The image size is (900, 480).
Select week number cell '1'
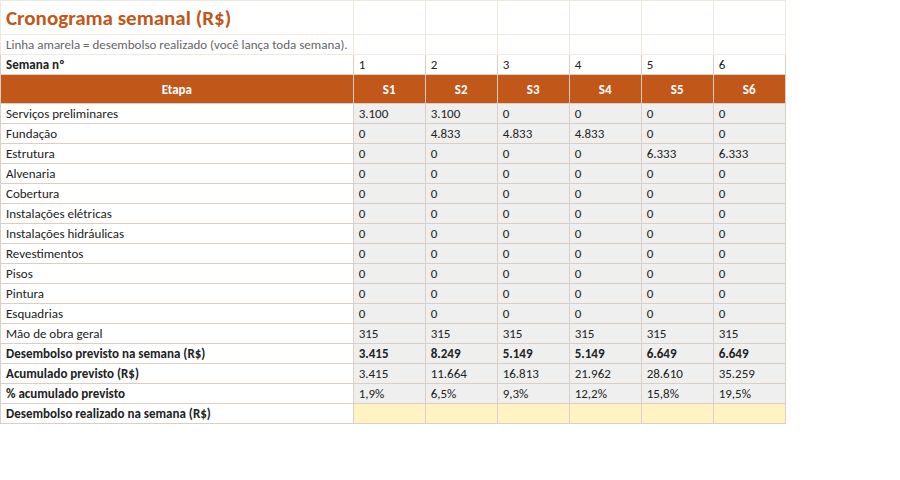pyautogui.click(x=389, y=65)
